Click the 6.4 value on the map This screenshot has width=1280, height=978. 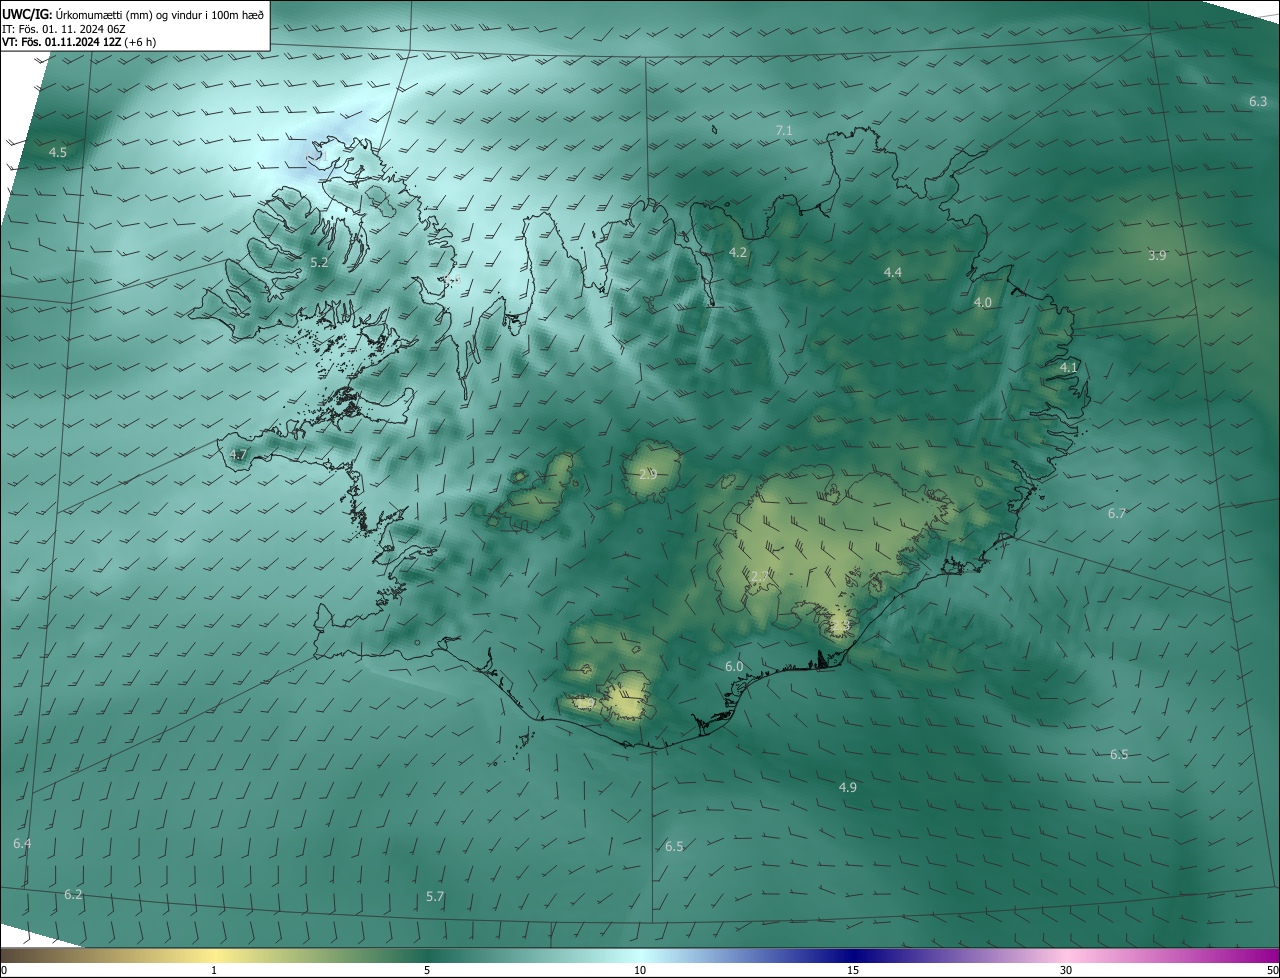(22, 843)
